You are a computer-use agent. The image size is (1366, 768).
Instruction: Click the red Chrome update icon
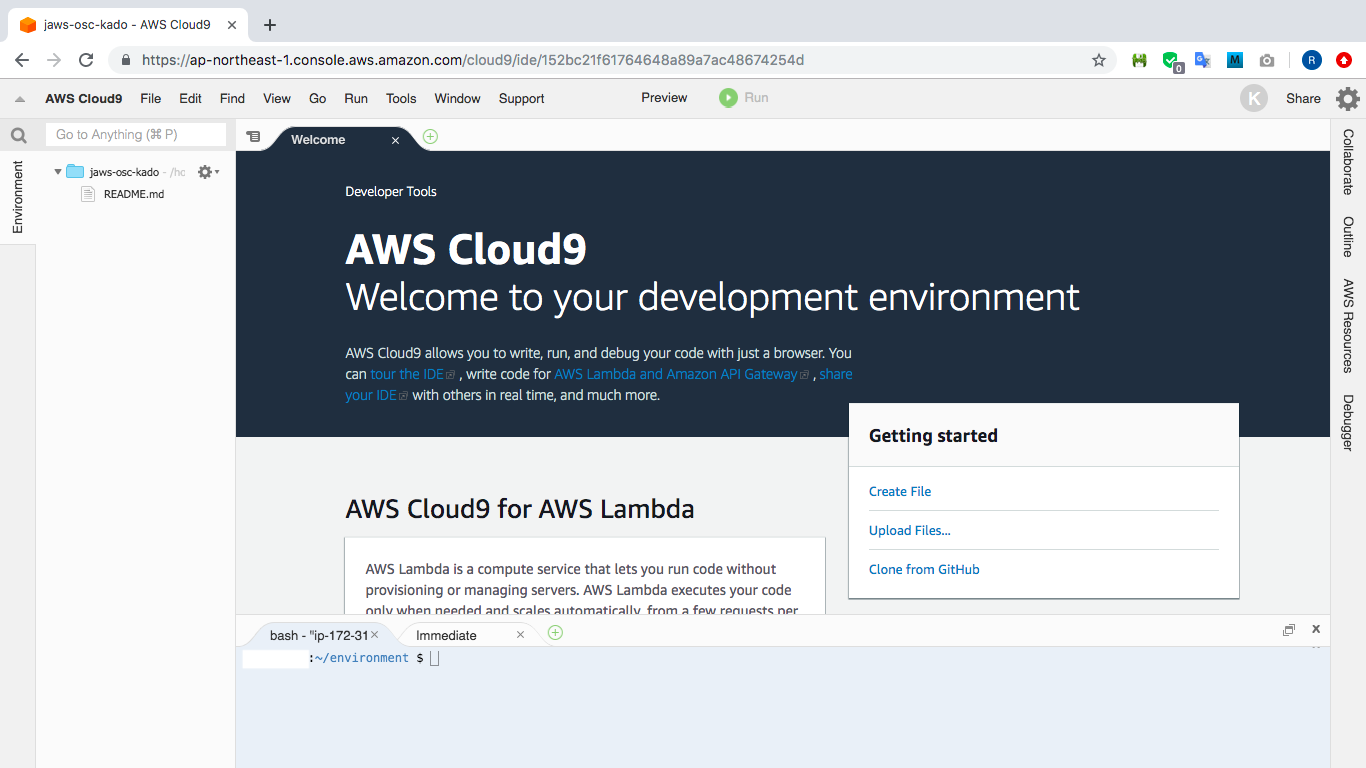click(x=1344, y=60)
